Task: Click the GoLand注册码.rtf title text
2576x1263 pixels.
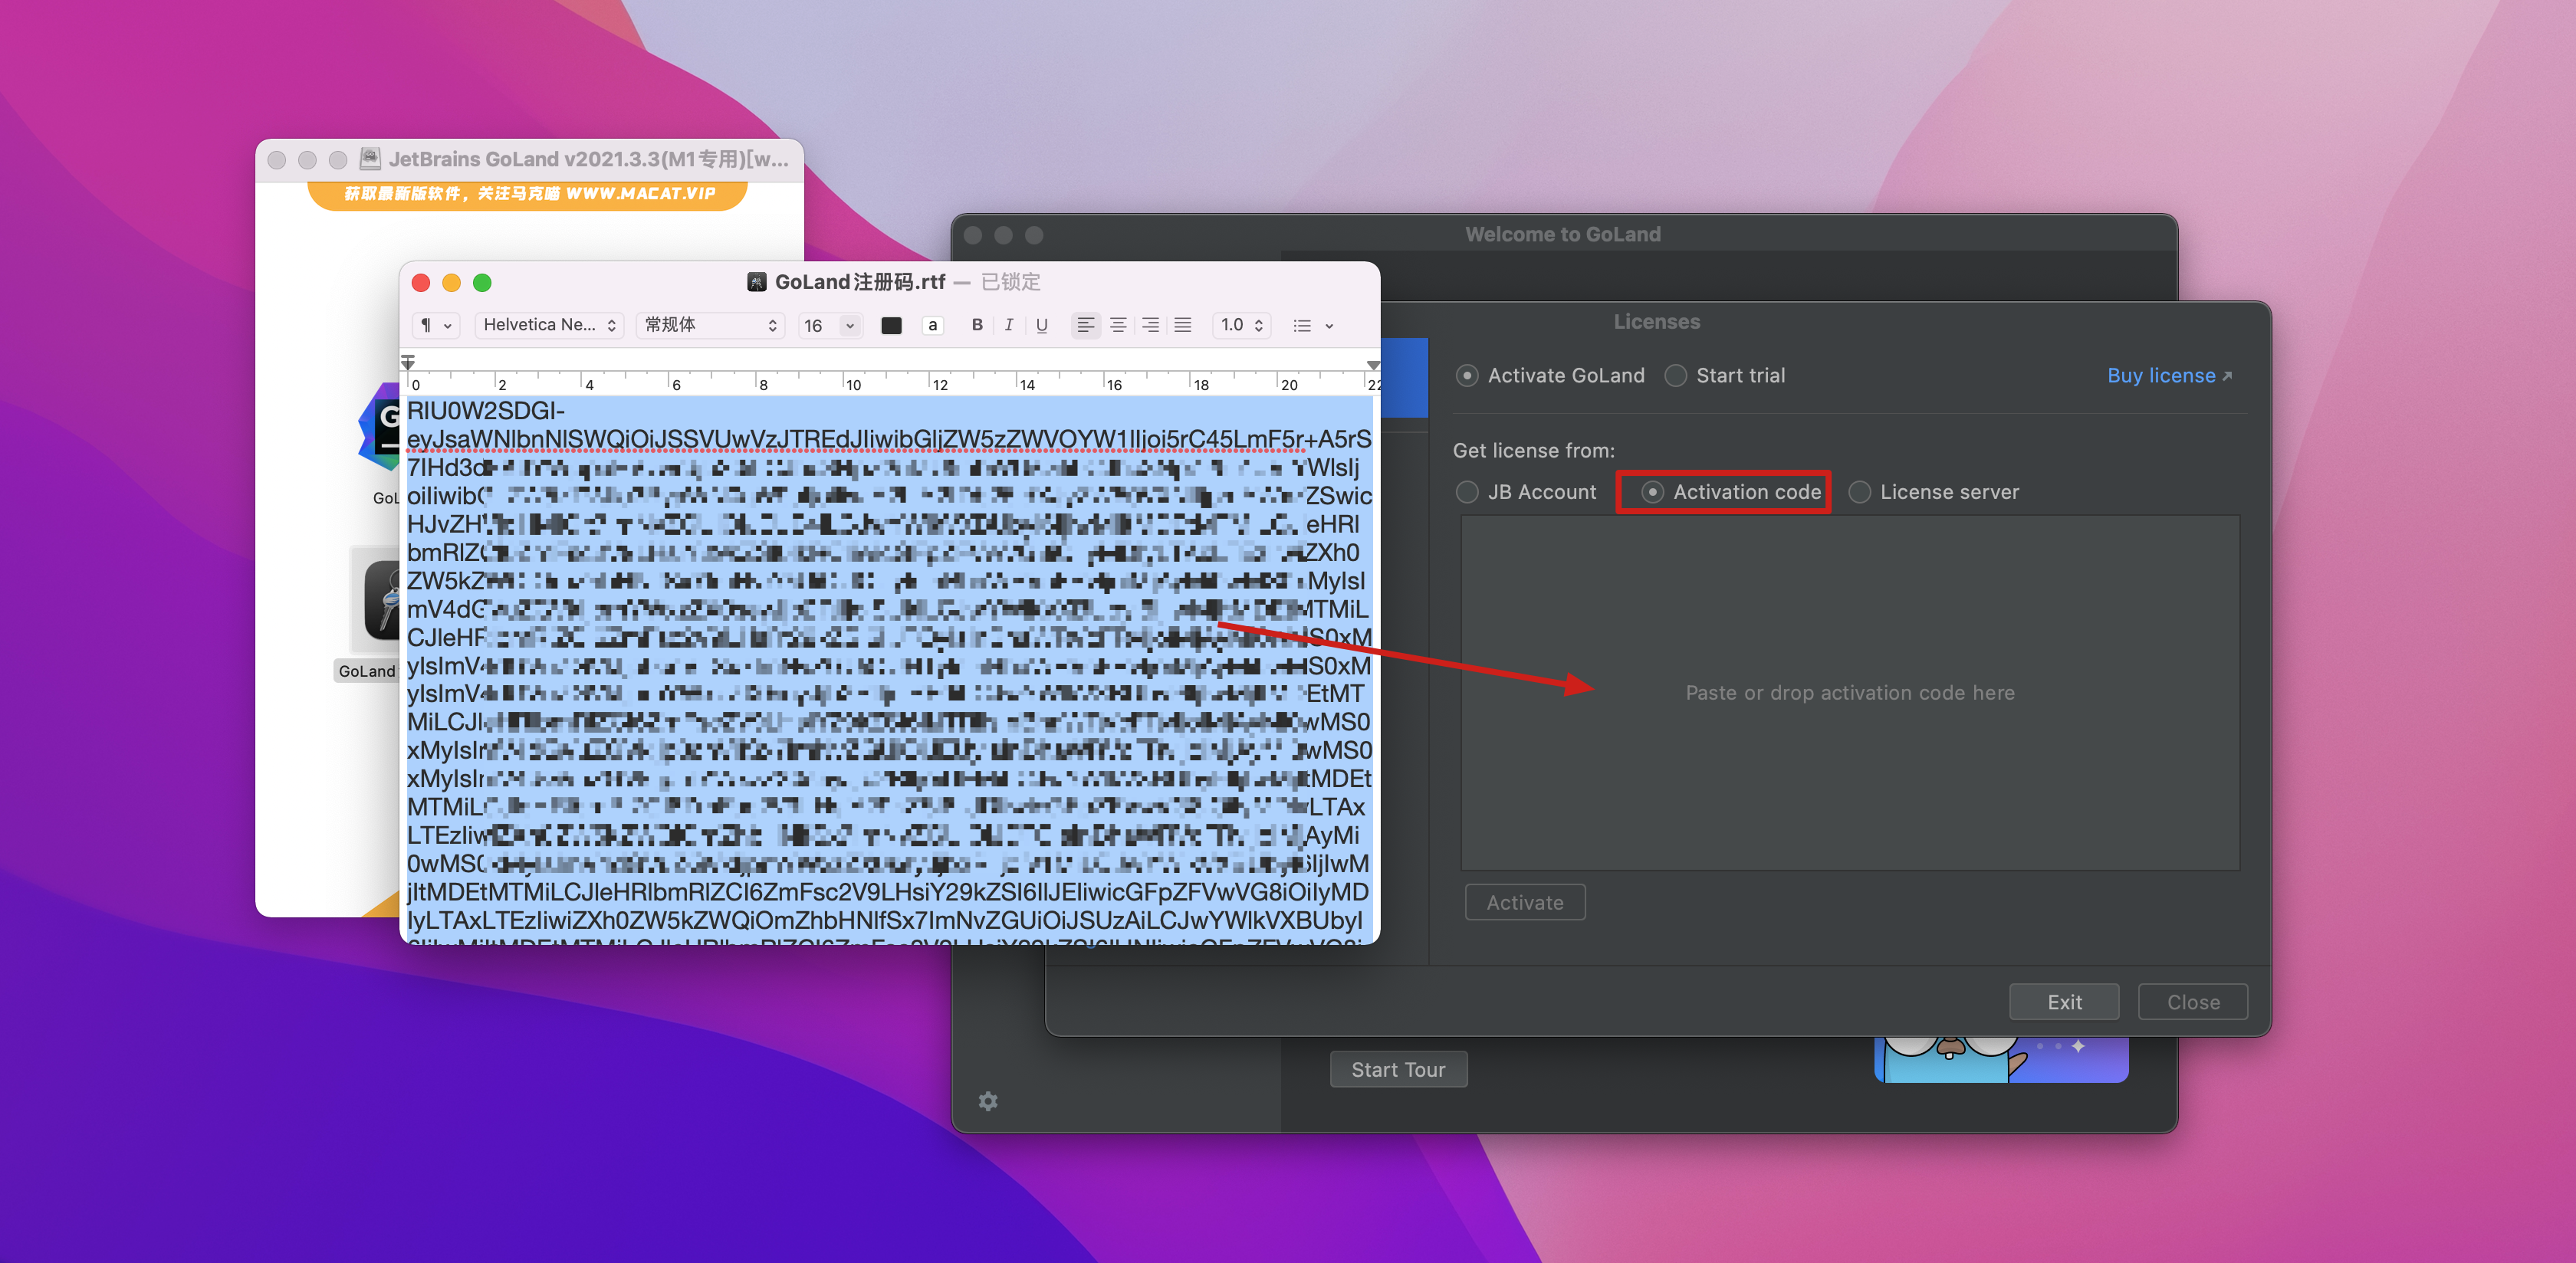Action: click(x=860, y=282)
